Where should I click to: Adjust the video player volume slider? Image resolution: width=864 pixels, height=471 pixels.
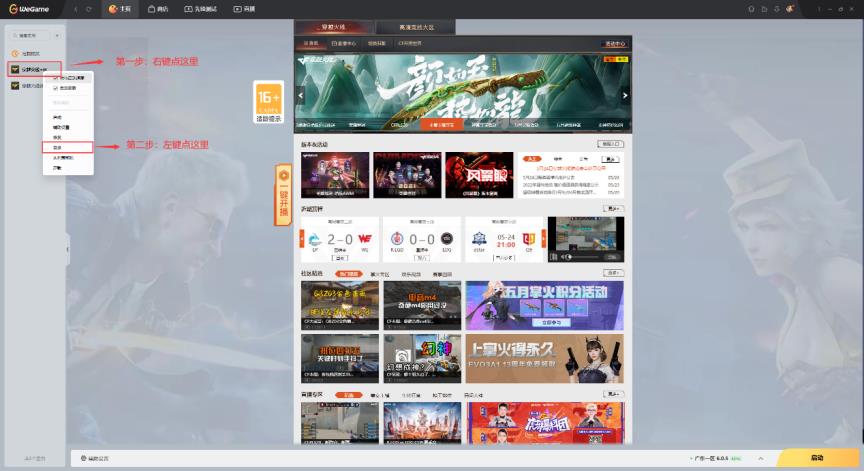pyautogui.click(x=584, y=257)
